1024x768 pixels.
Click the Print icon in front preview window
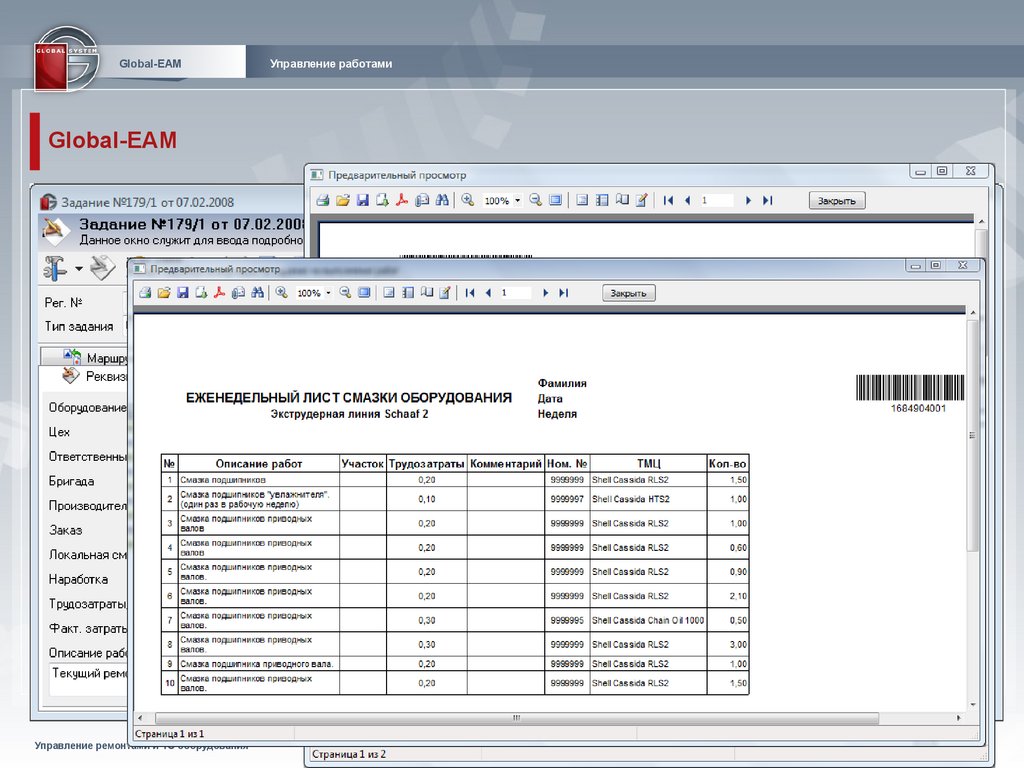point(144,293)
